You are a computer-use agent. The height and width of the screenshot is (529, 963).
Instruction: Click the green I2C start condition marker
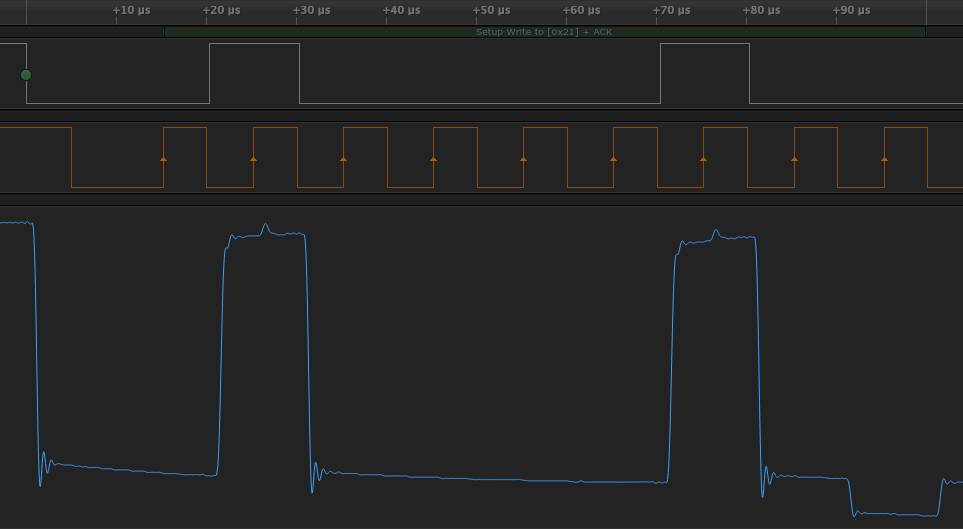point(26,75)
